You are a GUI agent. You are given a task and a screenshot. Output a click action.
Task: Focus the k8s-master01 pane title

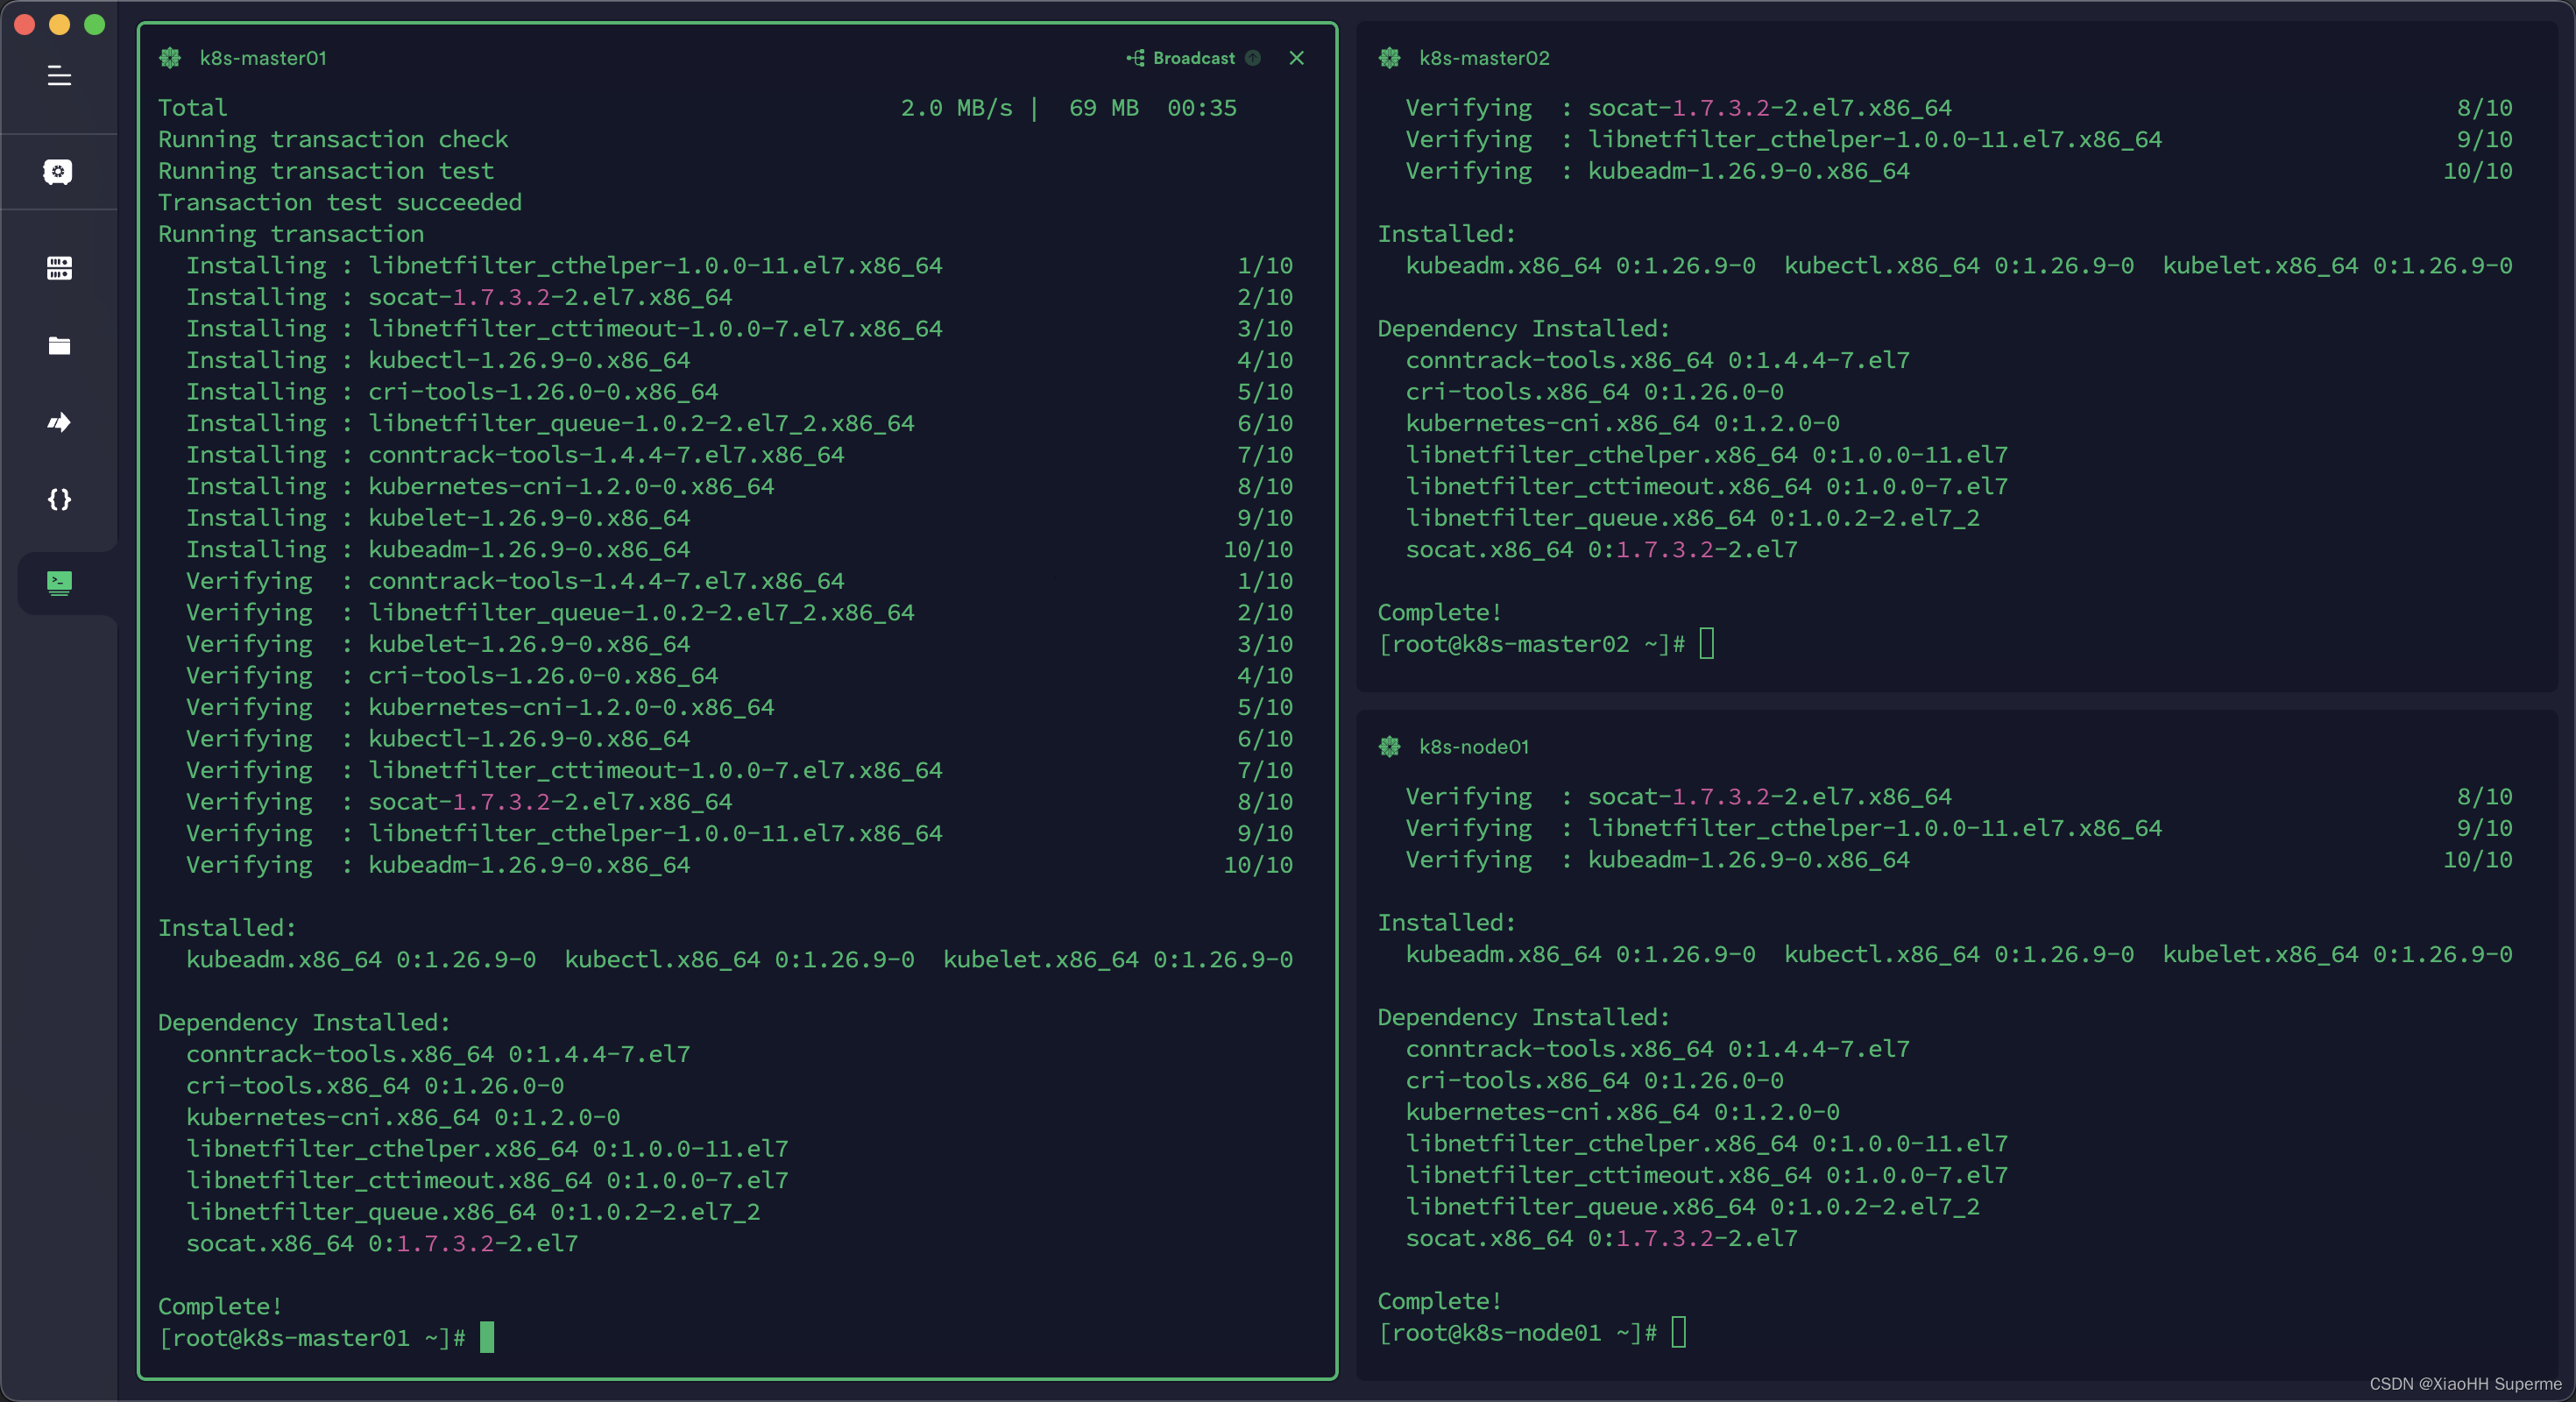click(263, 58)
